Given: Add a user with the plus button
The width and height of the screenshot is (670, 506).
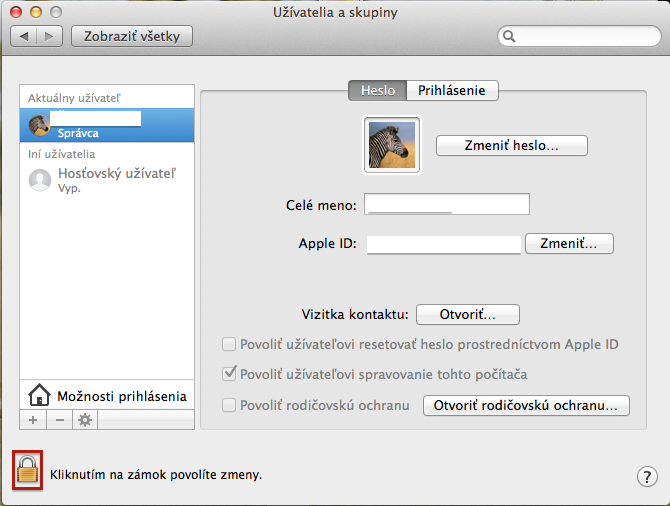Looking at the screenshot, I should (33, 420).
